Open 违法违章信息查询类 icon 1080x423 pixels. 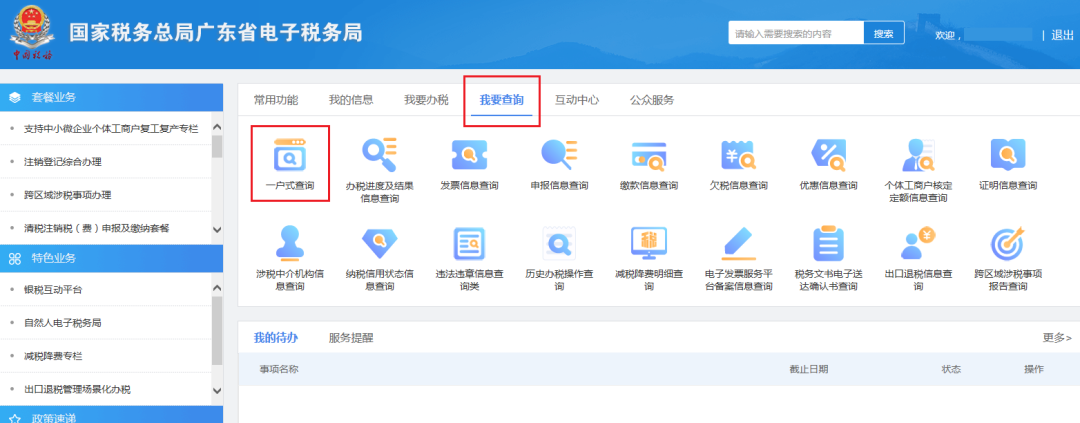coord(469,243)
